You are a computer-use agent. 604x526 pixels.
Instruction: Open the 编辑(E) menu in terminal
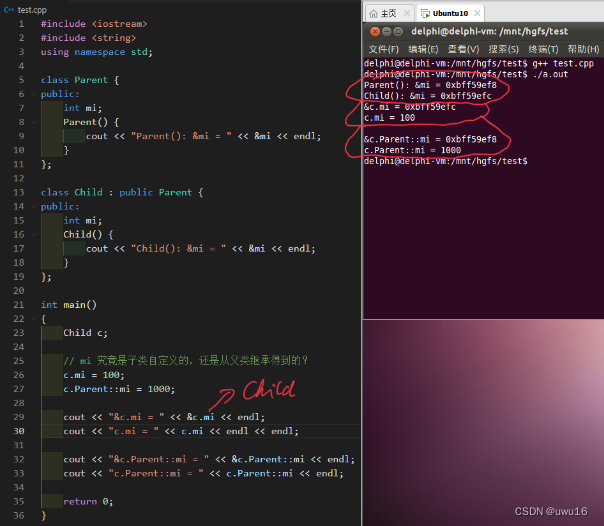point(423,49)
